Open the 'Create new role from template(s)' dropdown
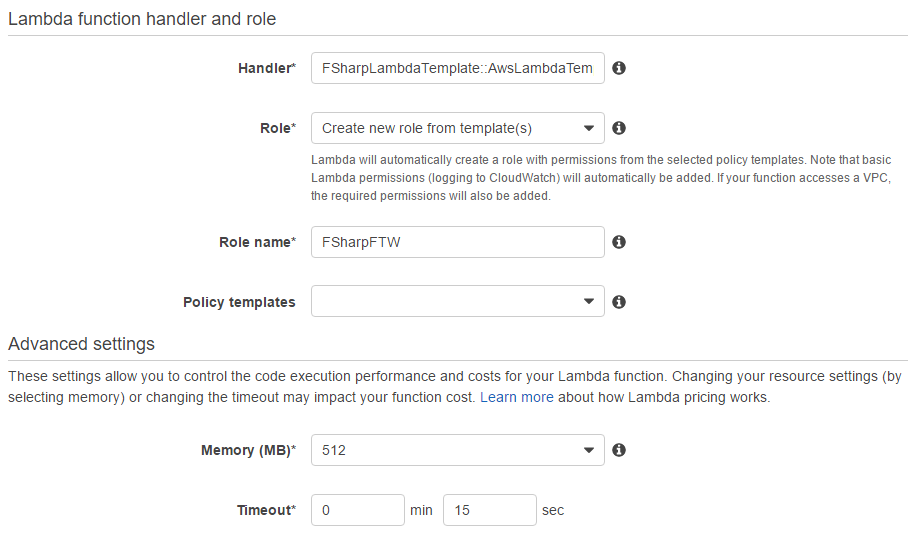The image size is (919, 547). 457,128
